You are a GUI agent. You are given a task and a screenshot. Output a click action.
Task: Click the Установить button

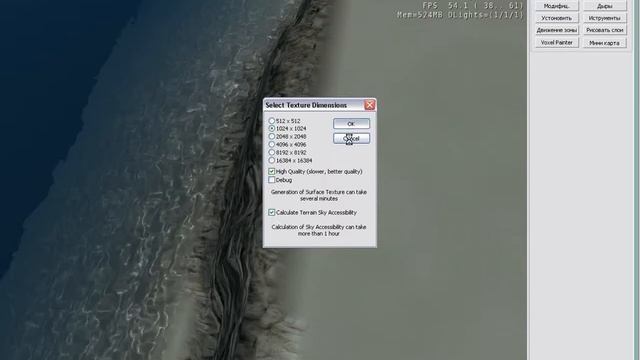(556, 18)
